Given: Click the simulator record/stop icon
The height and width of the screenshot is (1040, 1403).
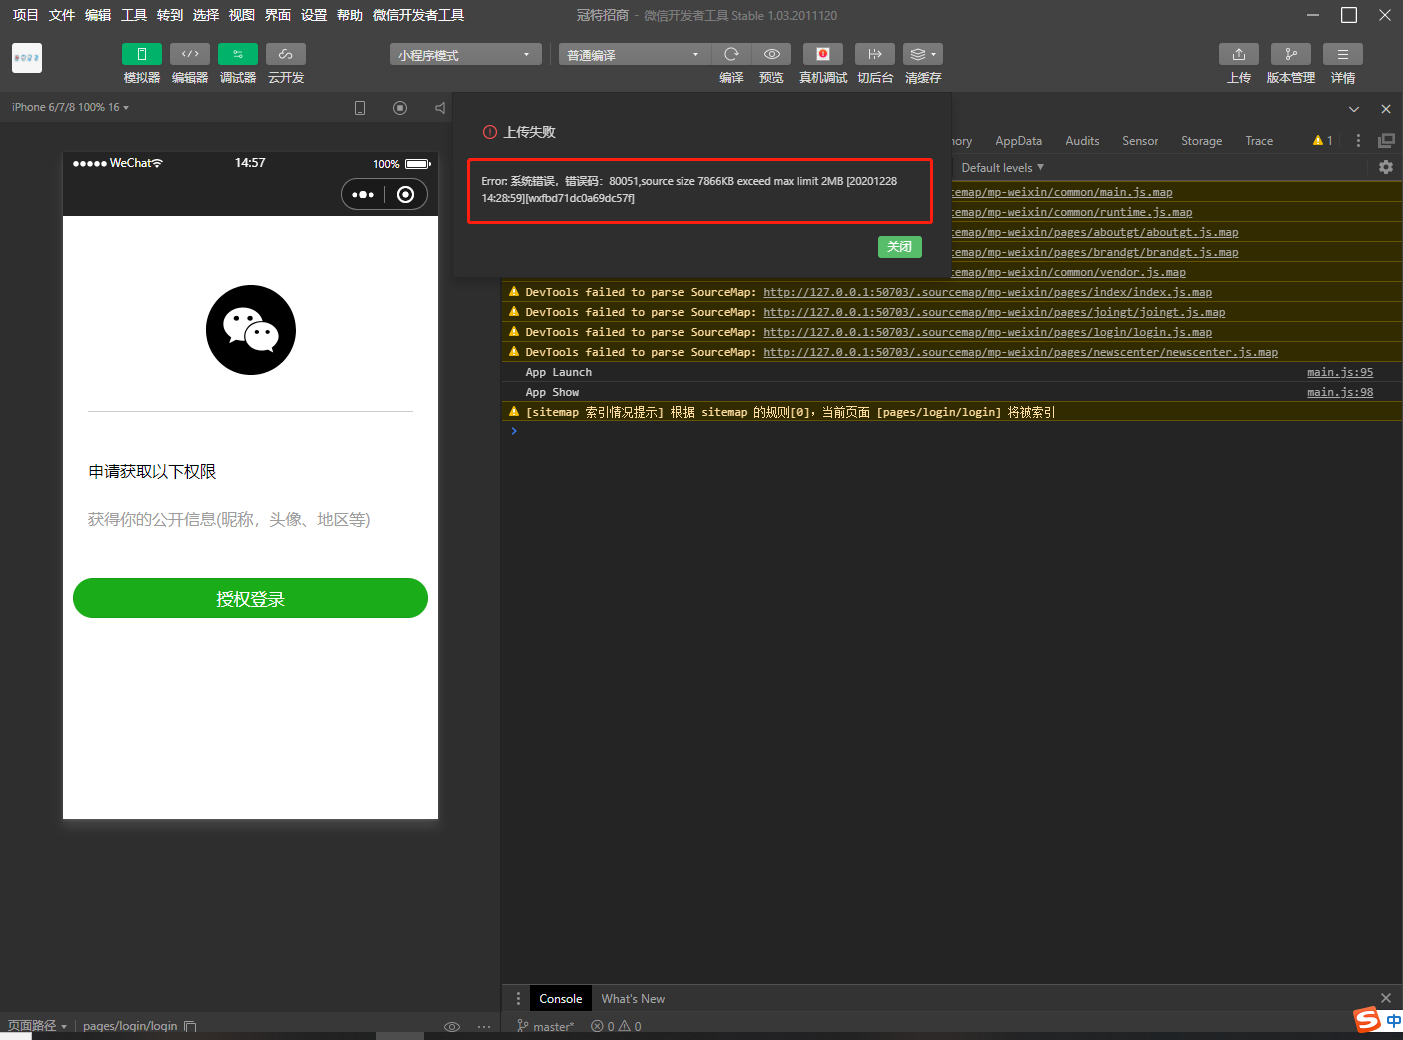Looking at the screenshot, I should [400, 108].
